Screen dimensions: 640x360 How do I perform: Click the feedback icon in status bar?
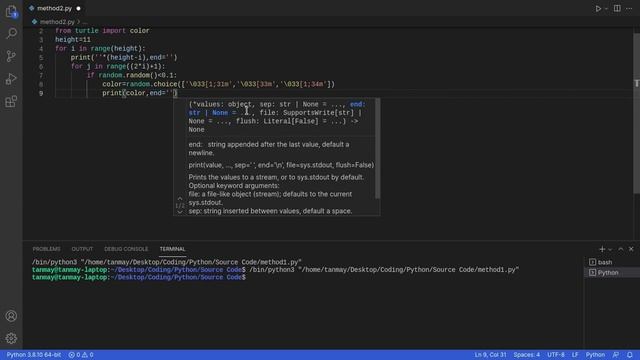click(x=616, y=355)
